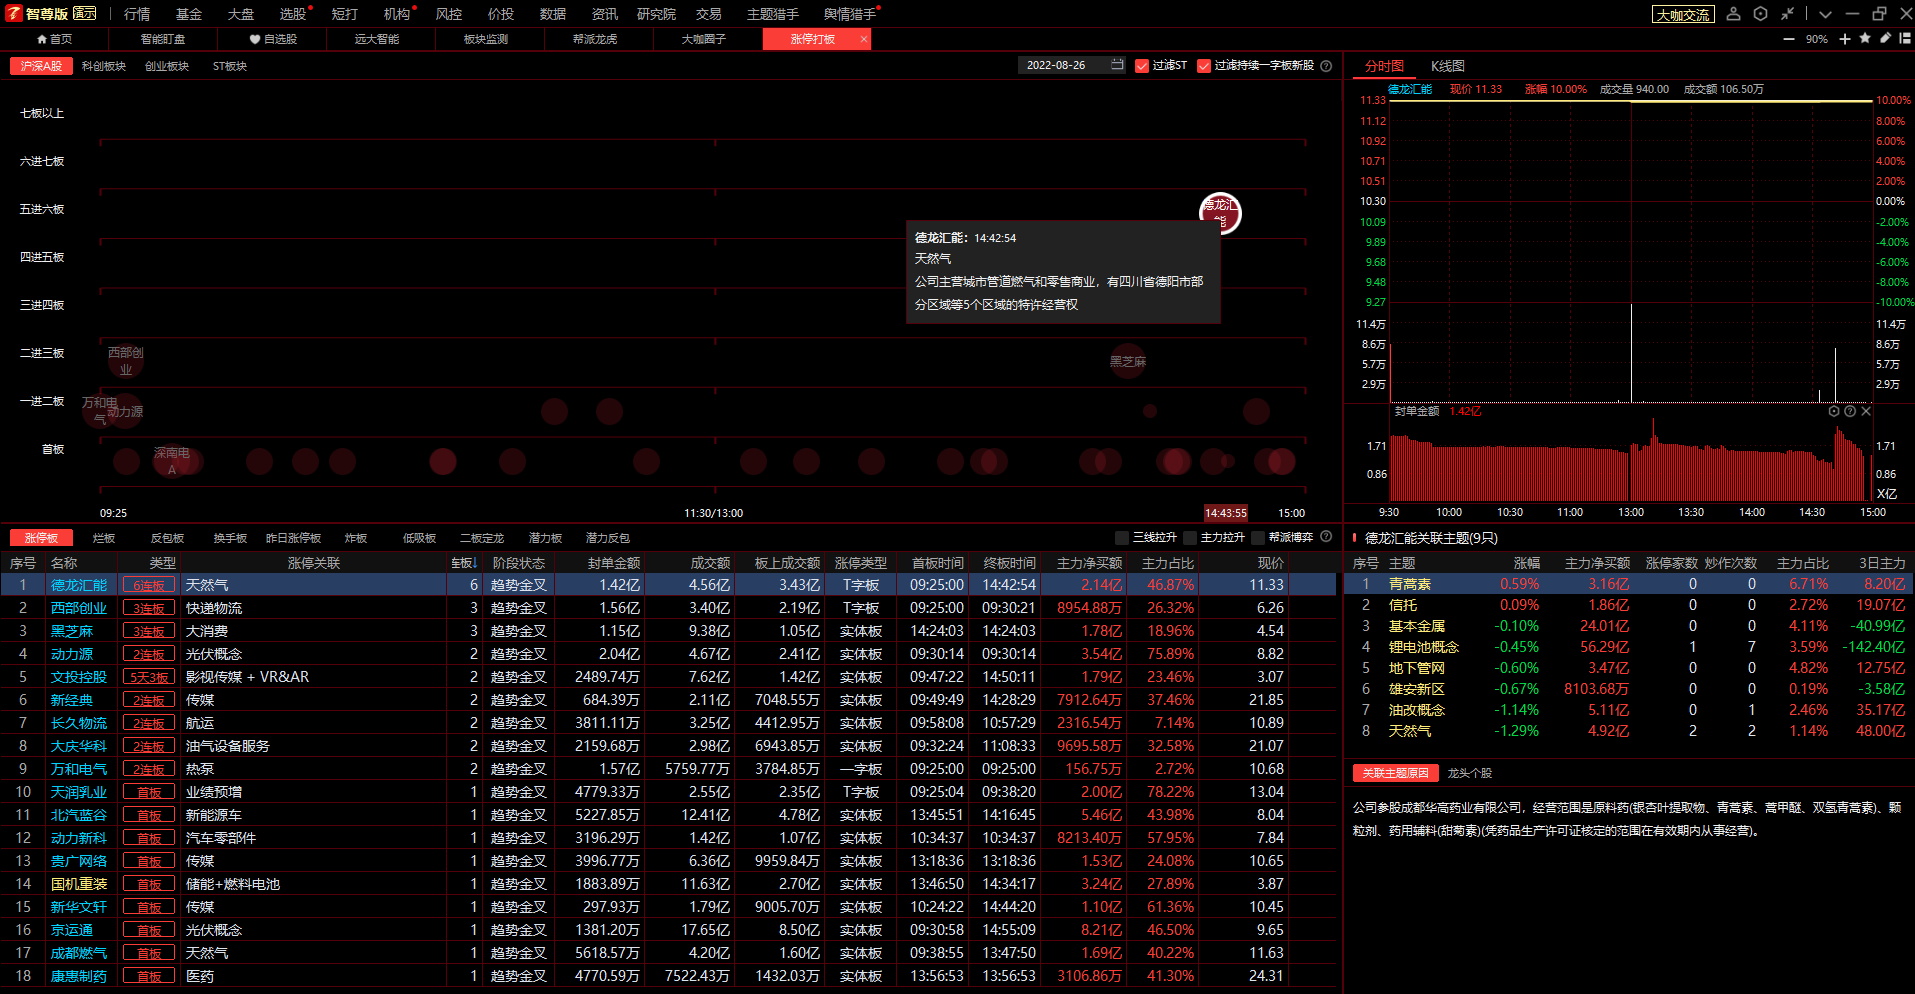The height and width of the screenshot is (994, 1915).
Task: Open the hexagon settings icon in the title bar
Action: 1761,14
